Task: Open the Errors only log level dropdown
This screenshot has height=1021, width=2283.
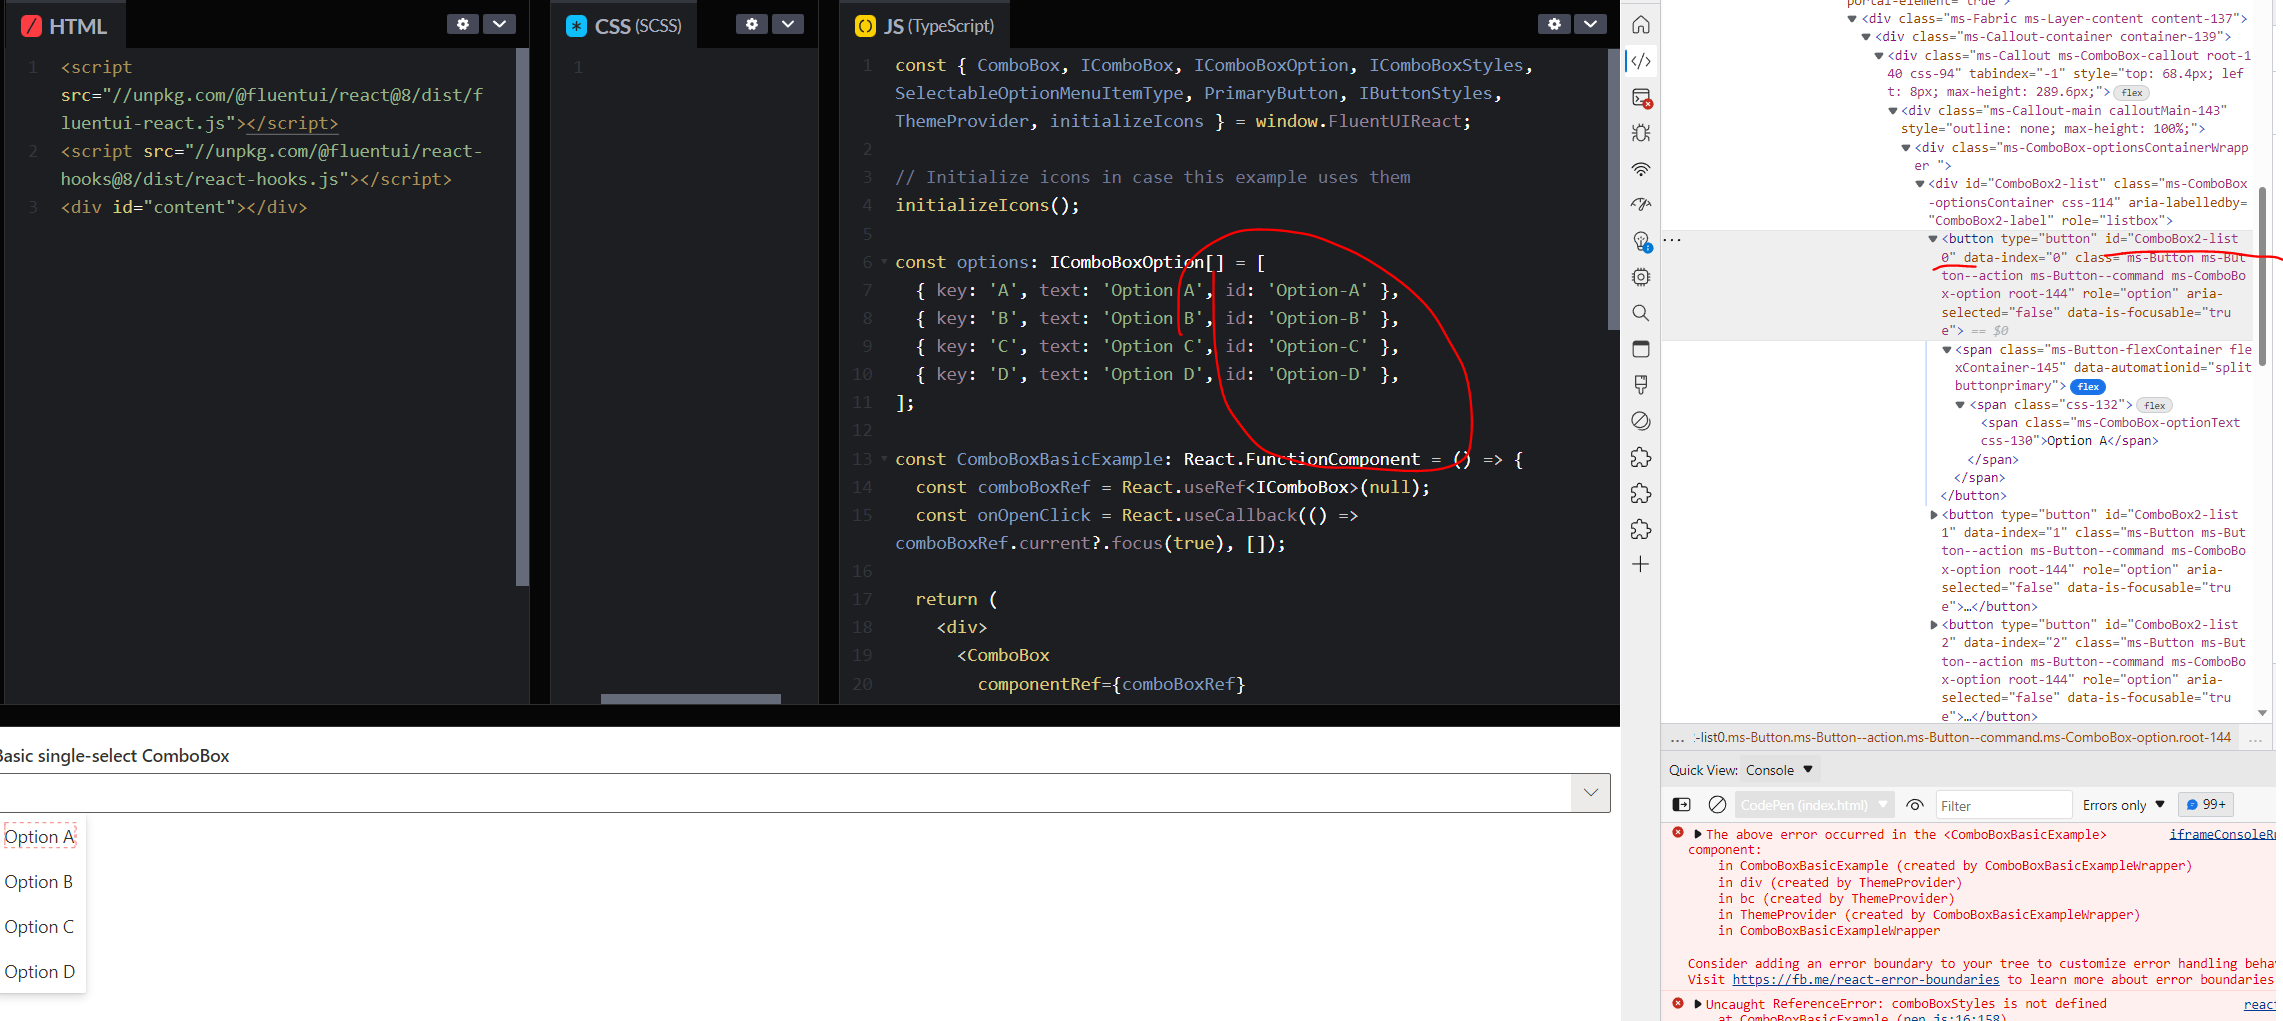Action: tap(2123, 805)
